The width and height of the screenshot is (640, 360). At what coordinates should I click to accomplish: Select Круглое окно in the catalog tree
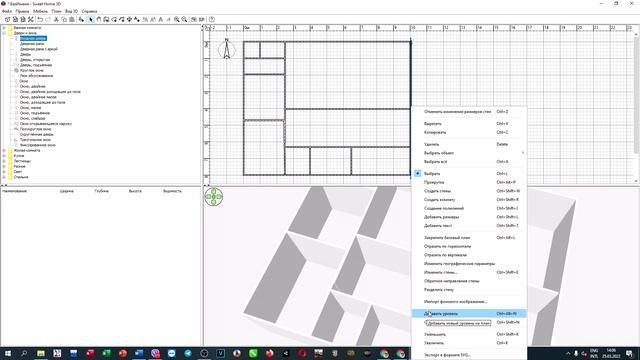coord(31,70)
